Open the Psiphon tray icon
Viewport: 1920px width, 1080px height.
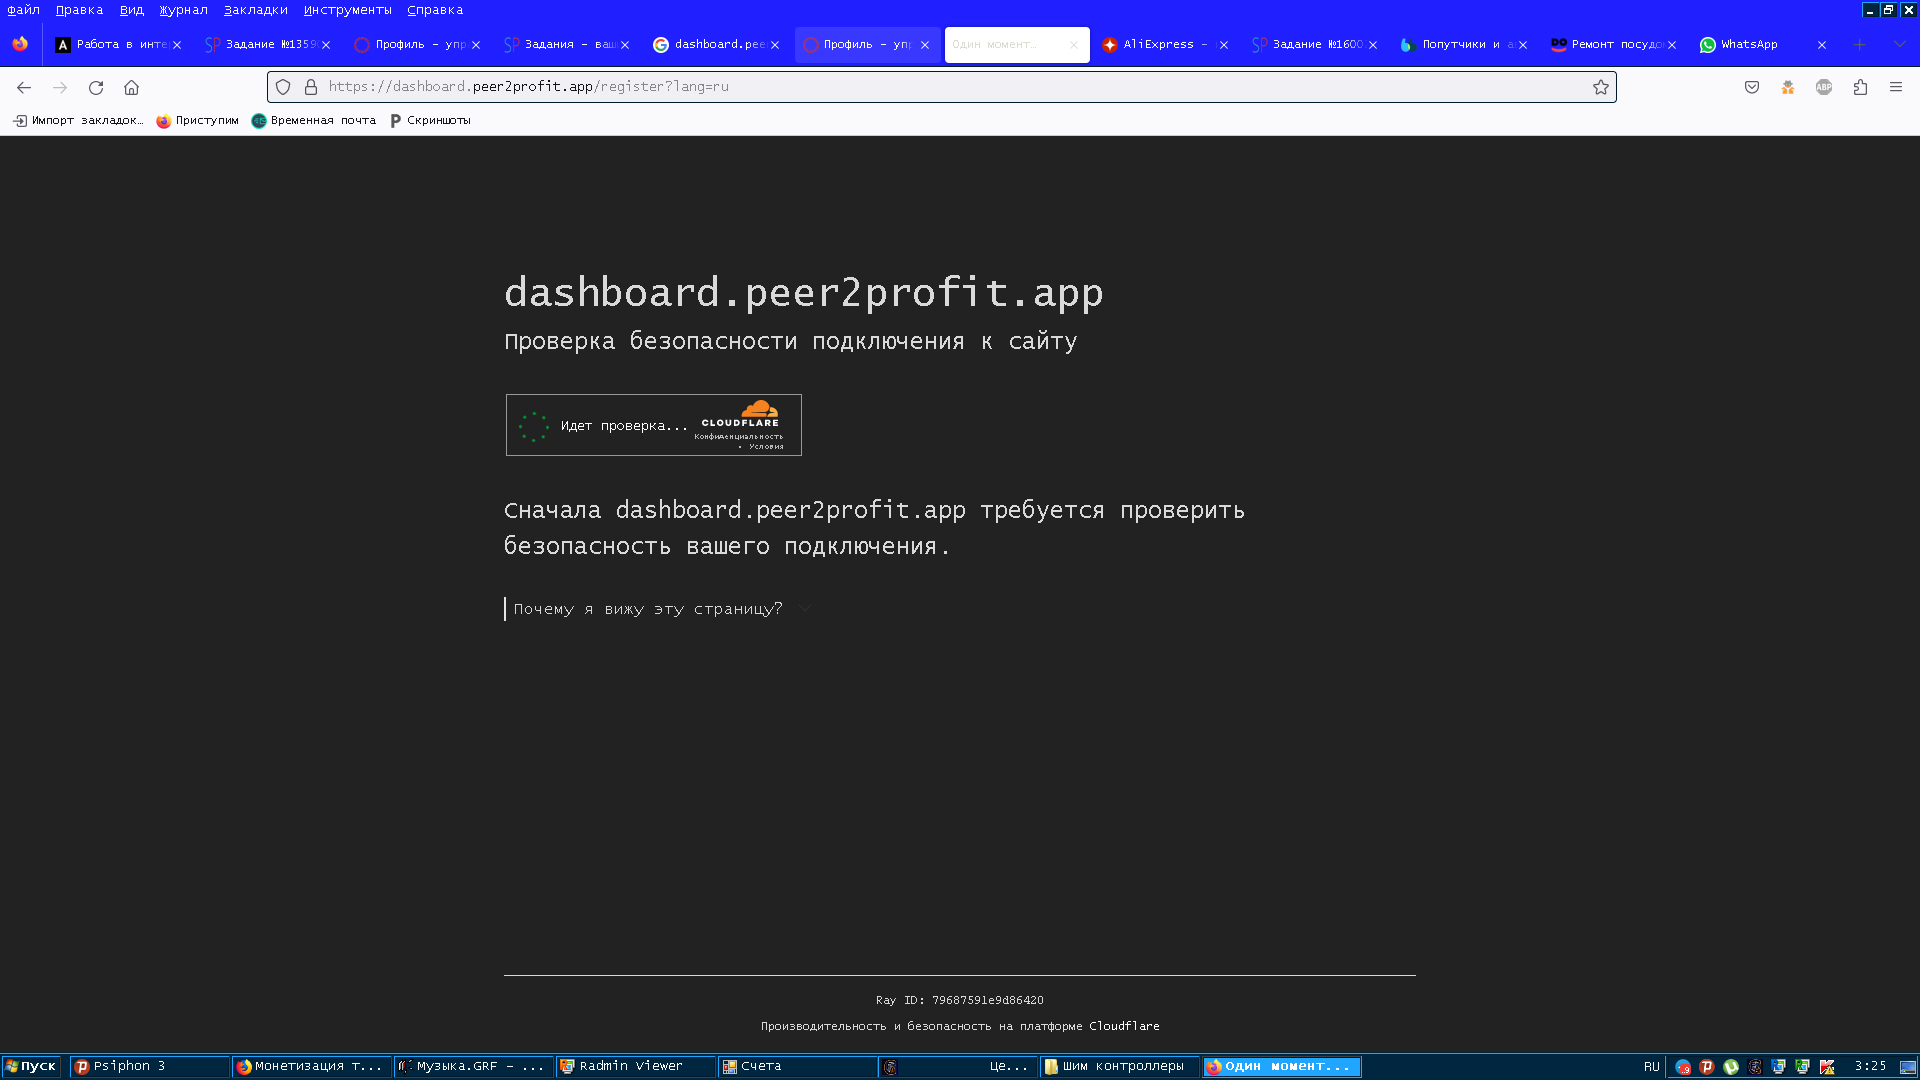tap(1707, 1067)
